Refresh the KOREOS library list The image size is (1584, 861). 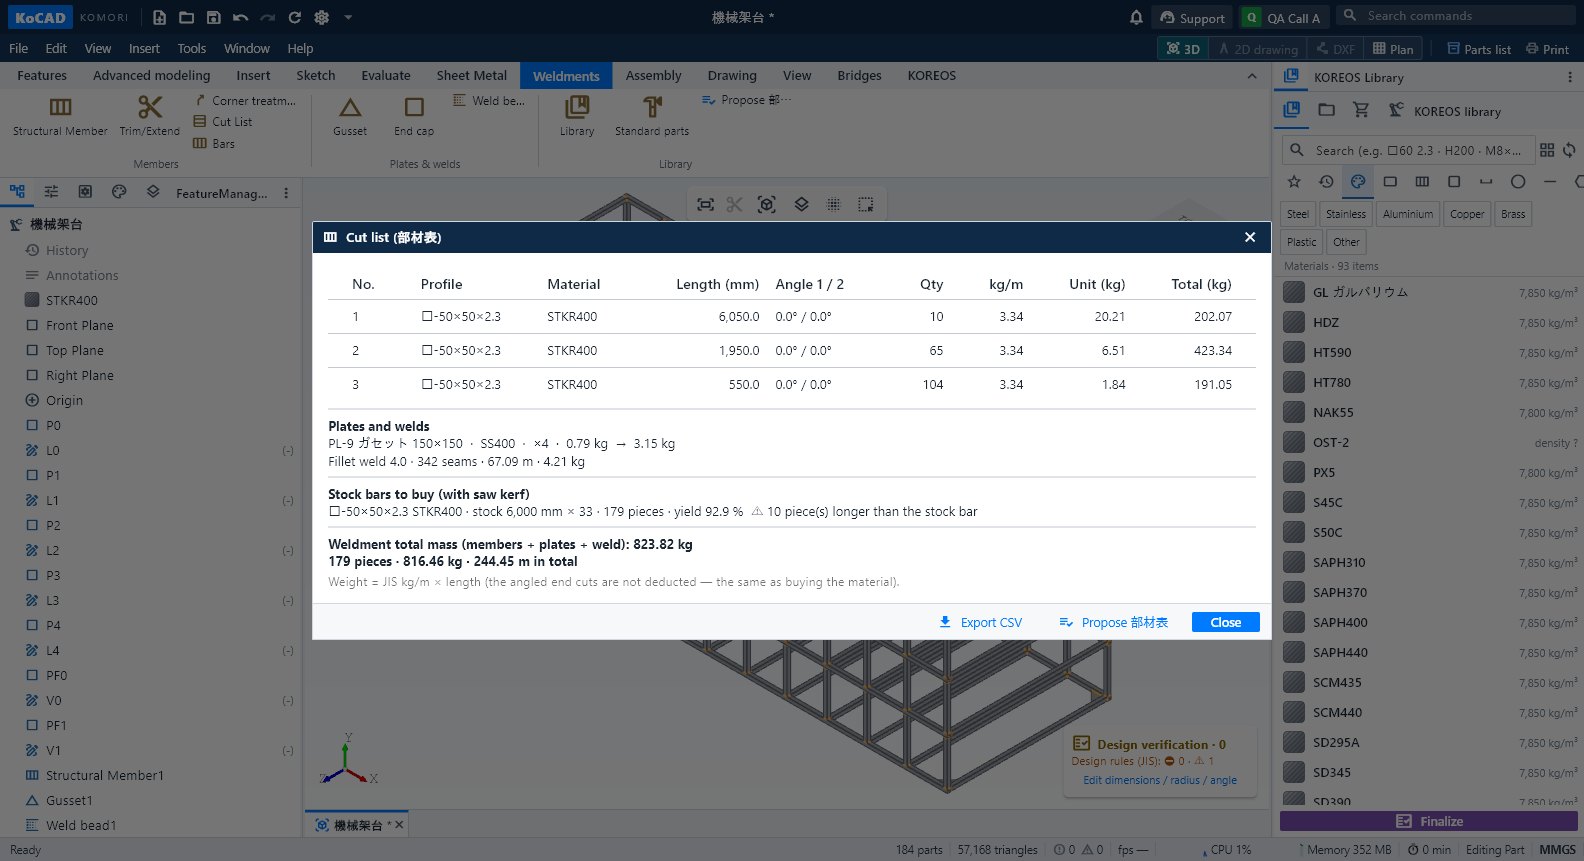pos(1569,150)
